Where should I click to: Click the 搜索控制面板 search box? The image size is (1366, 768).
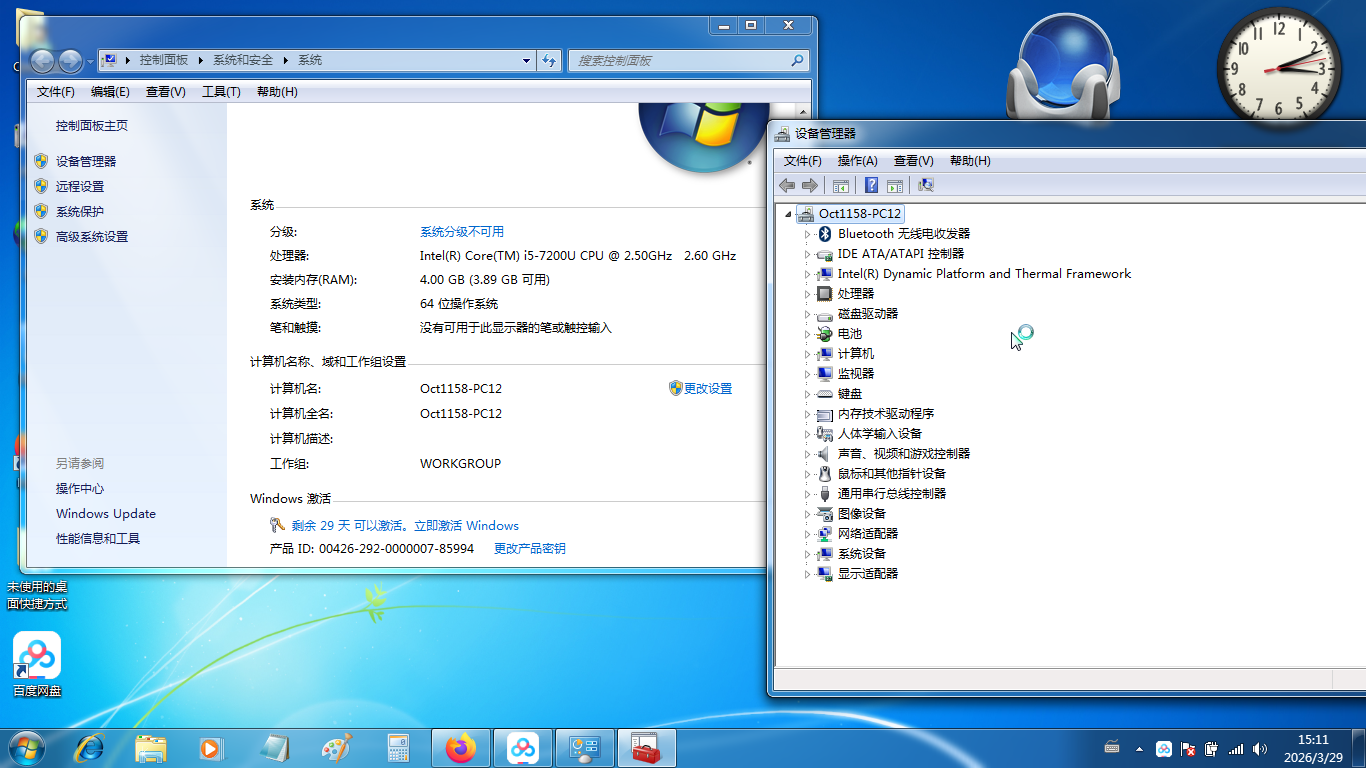pos(680,60)
